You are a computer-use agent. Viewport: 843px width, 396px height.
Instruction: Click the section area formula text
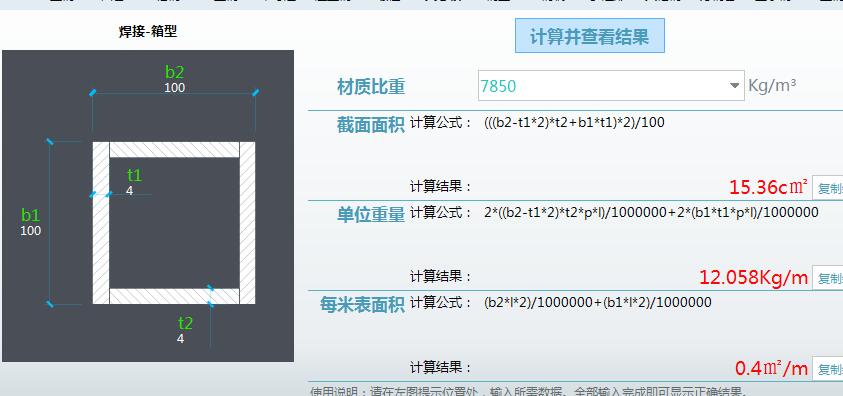[574, 123]
